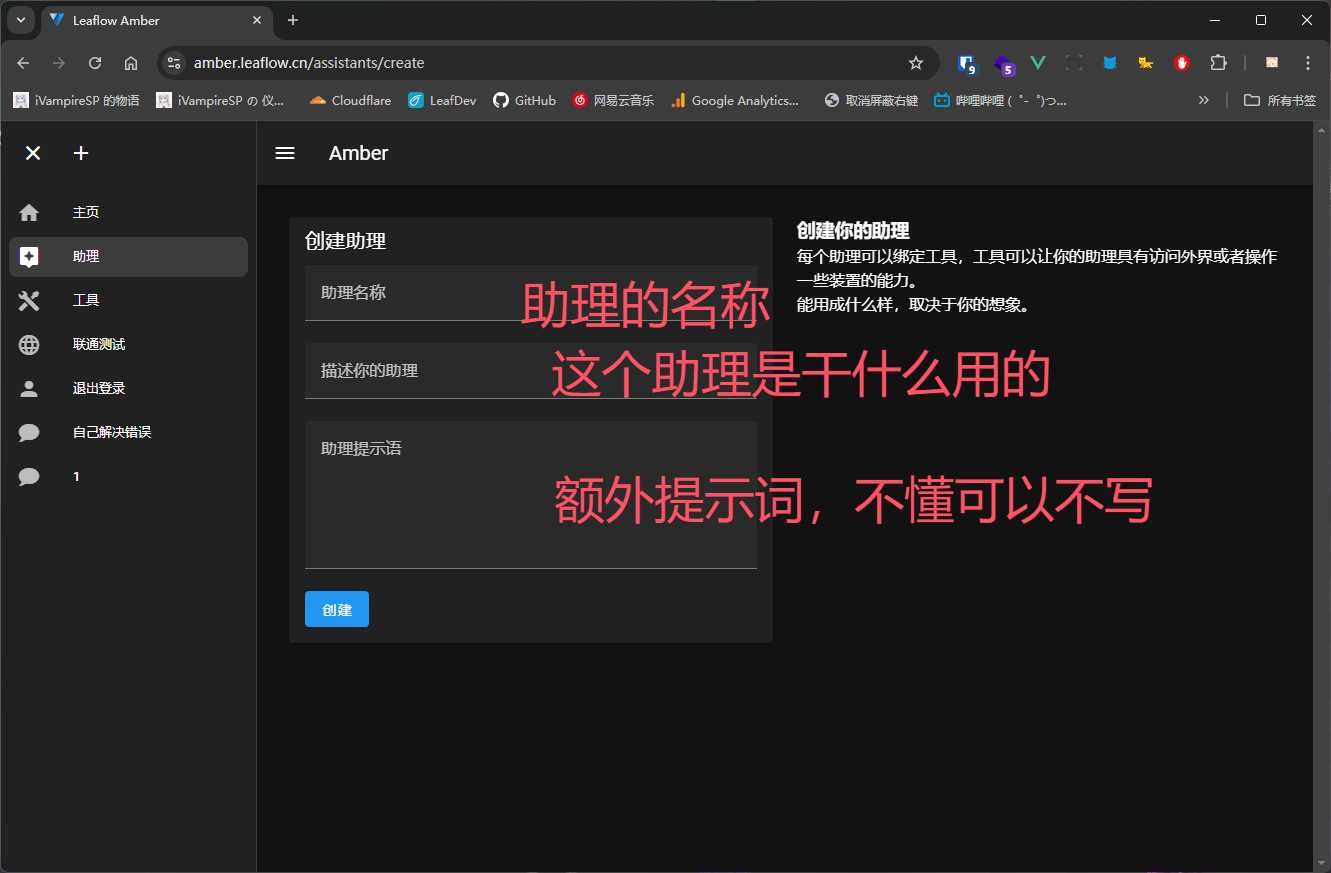
Task: Expand hidden bookmarks with the double chevron
Action: point(1204,100)
